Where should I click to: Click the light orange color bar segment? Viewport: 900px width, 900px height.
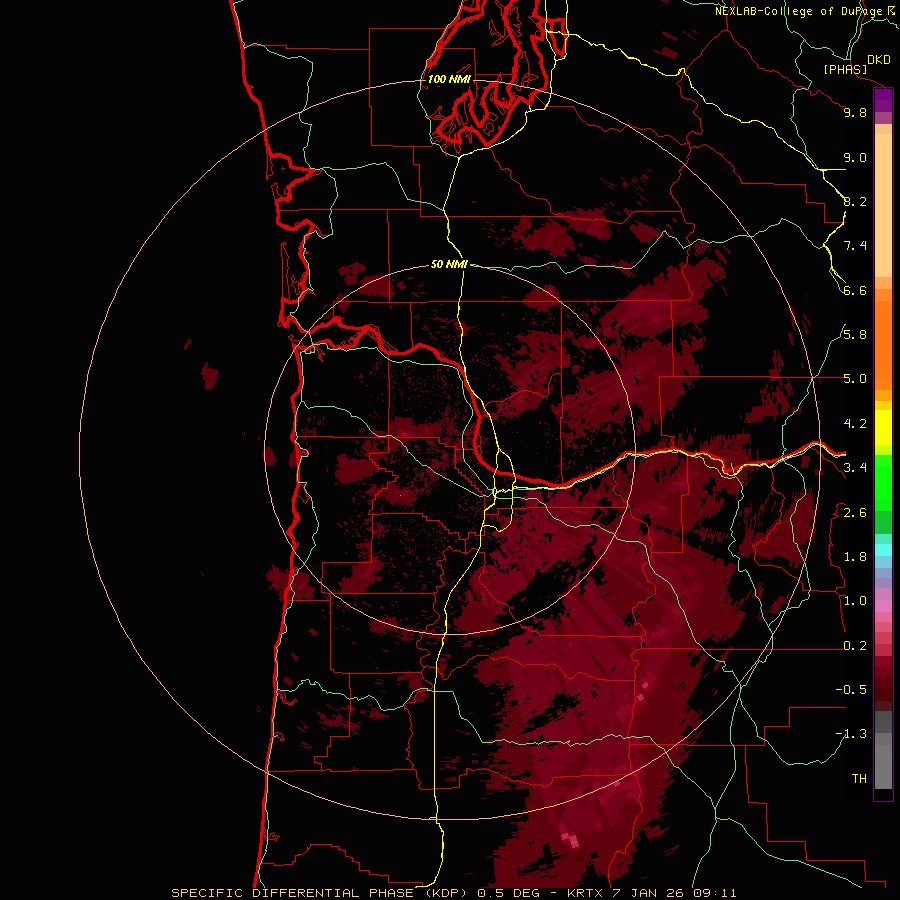[883, 205]
